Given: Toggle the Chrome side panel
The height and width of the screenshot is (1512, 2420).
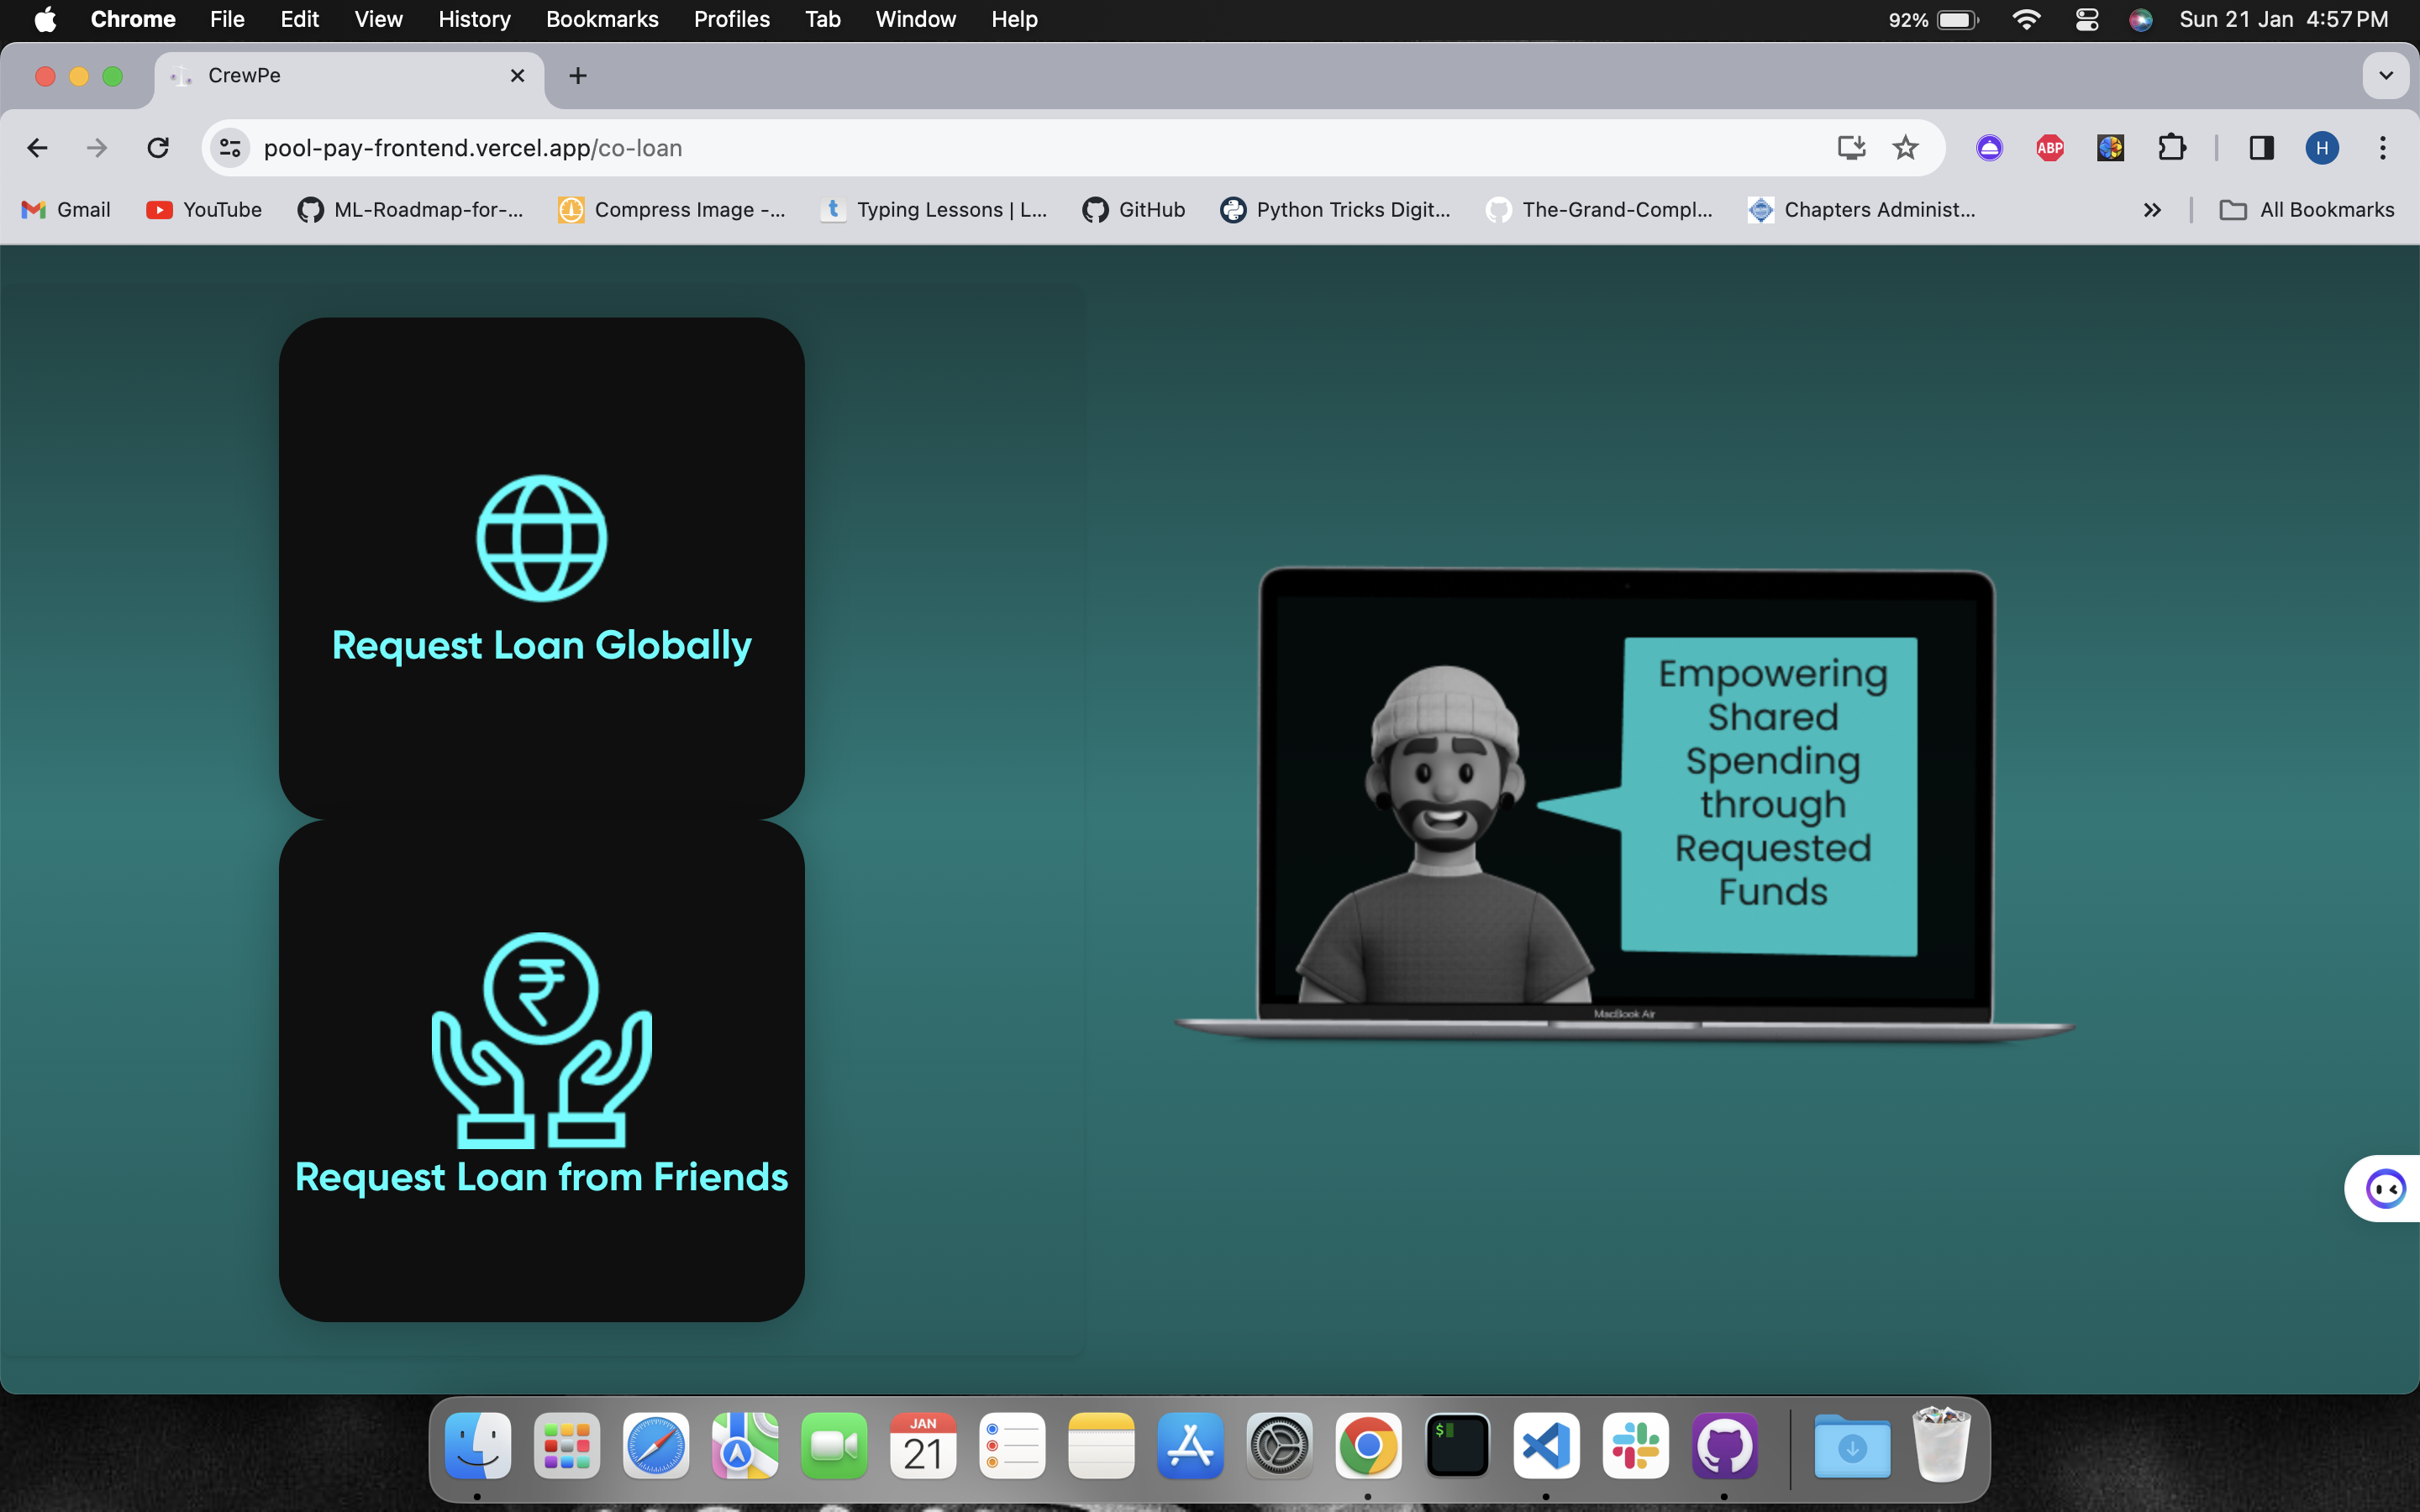Looking at the screenshot, I should click(x=2261, y=148).
